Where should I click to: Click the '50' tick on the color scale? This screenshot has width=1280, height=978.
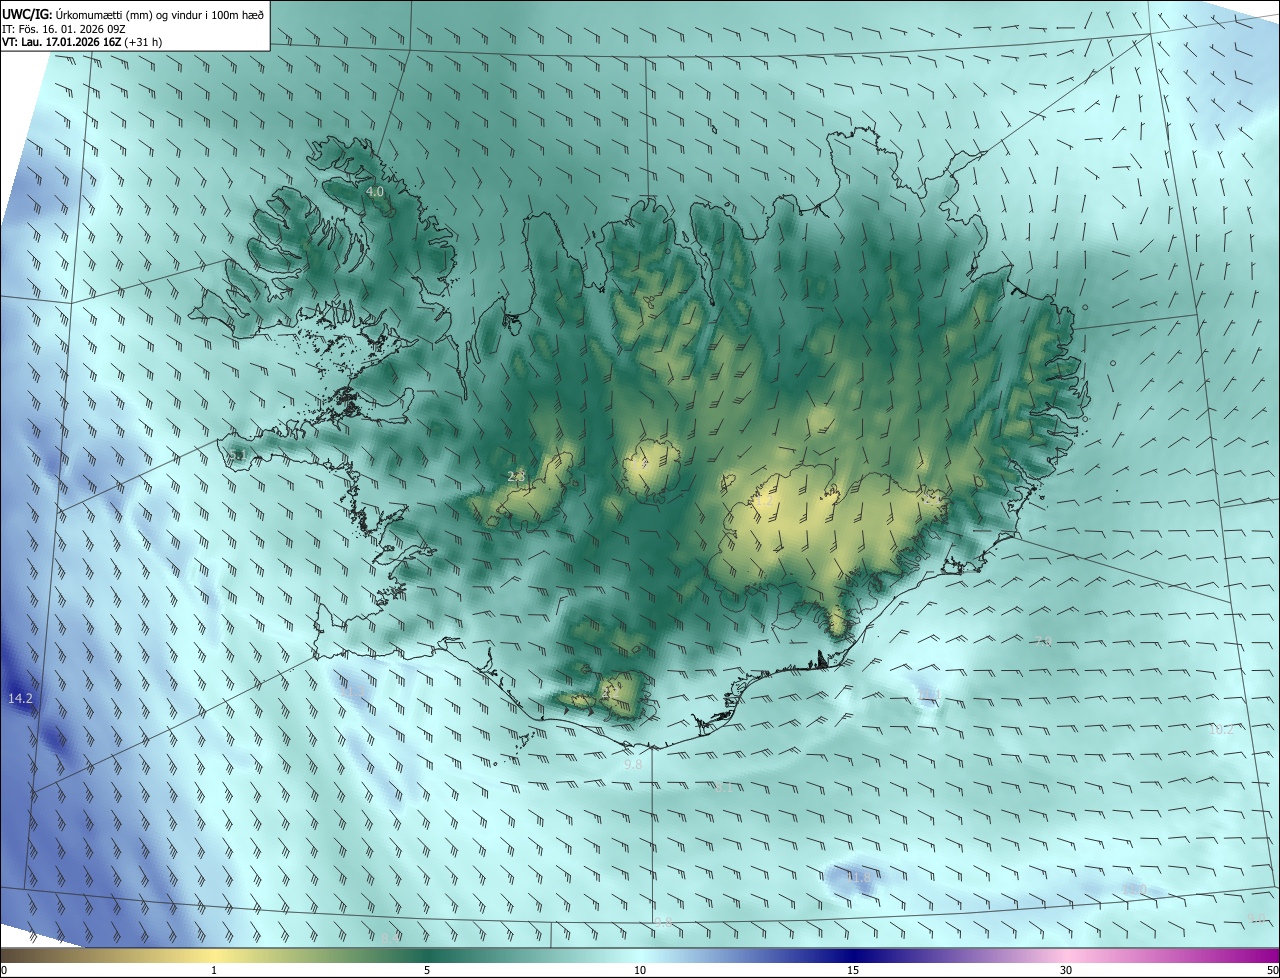point(1272,971)
